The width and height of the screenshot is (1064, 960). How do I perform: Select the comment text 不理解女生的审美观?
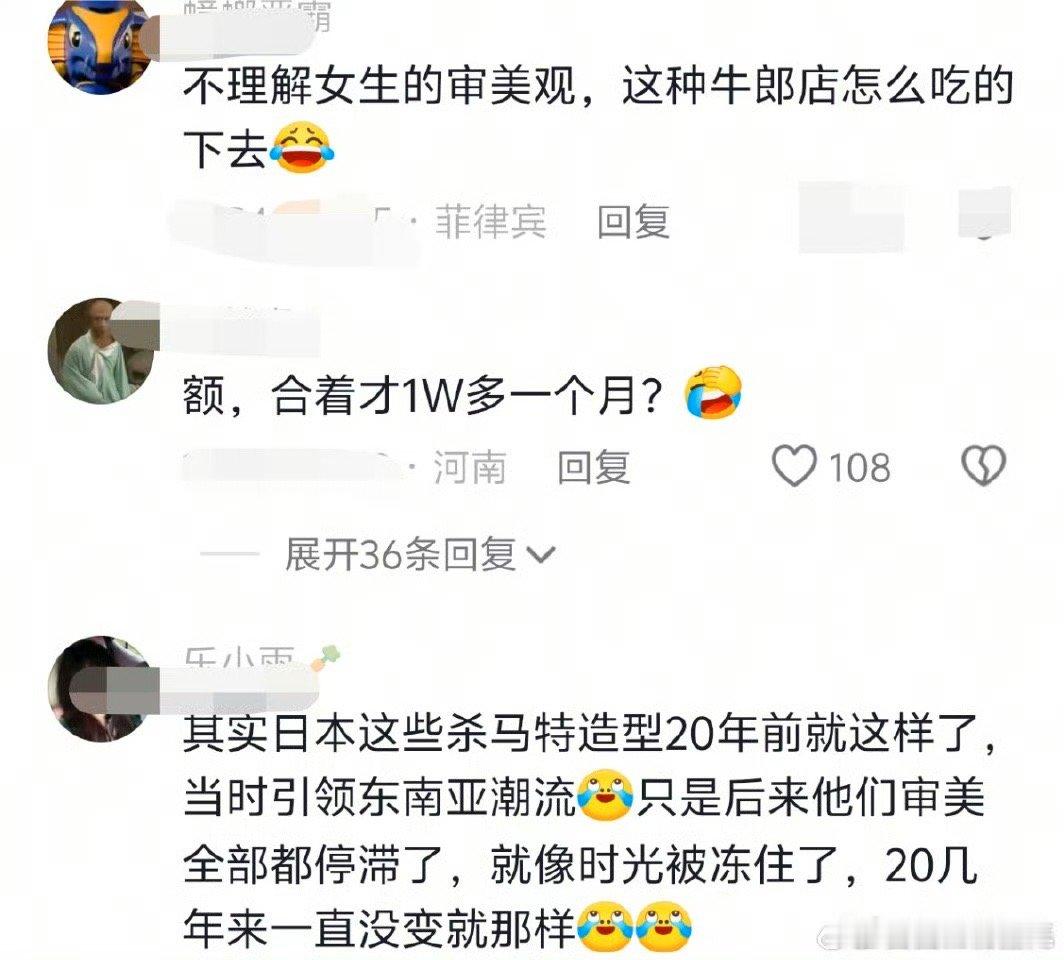(379, 86)
